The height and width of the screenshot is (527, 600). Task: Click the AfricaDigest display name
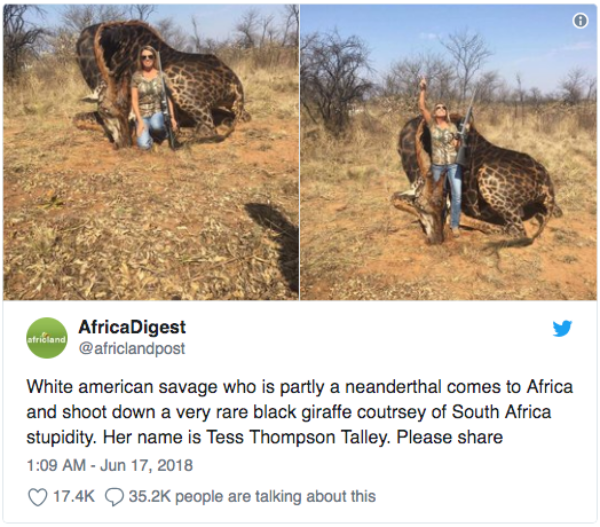132,327
